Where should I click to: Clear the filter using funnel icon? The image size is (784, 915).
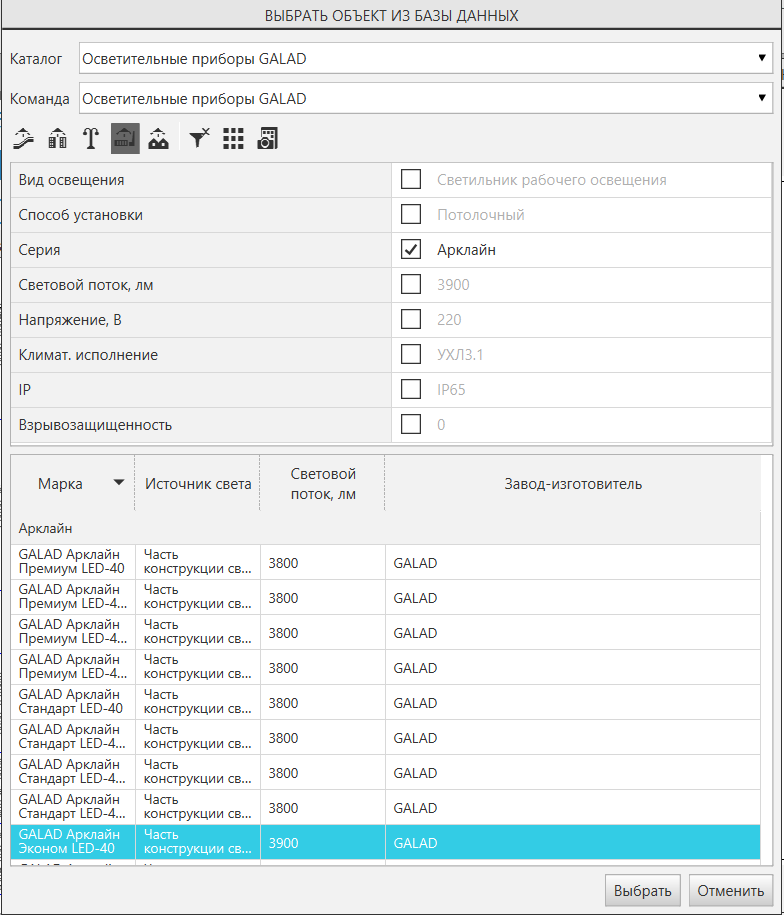[x=200, y=139]
